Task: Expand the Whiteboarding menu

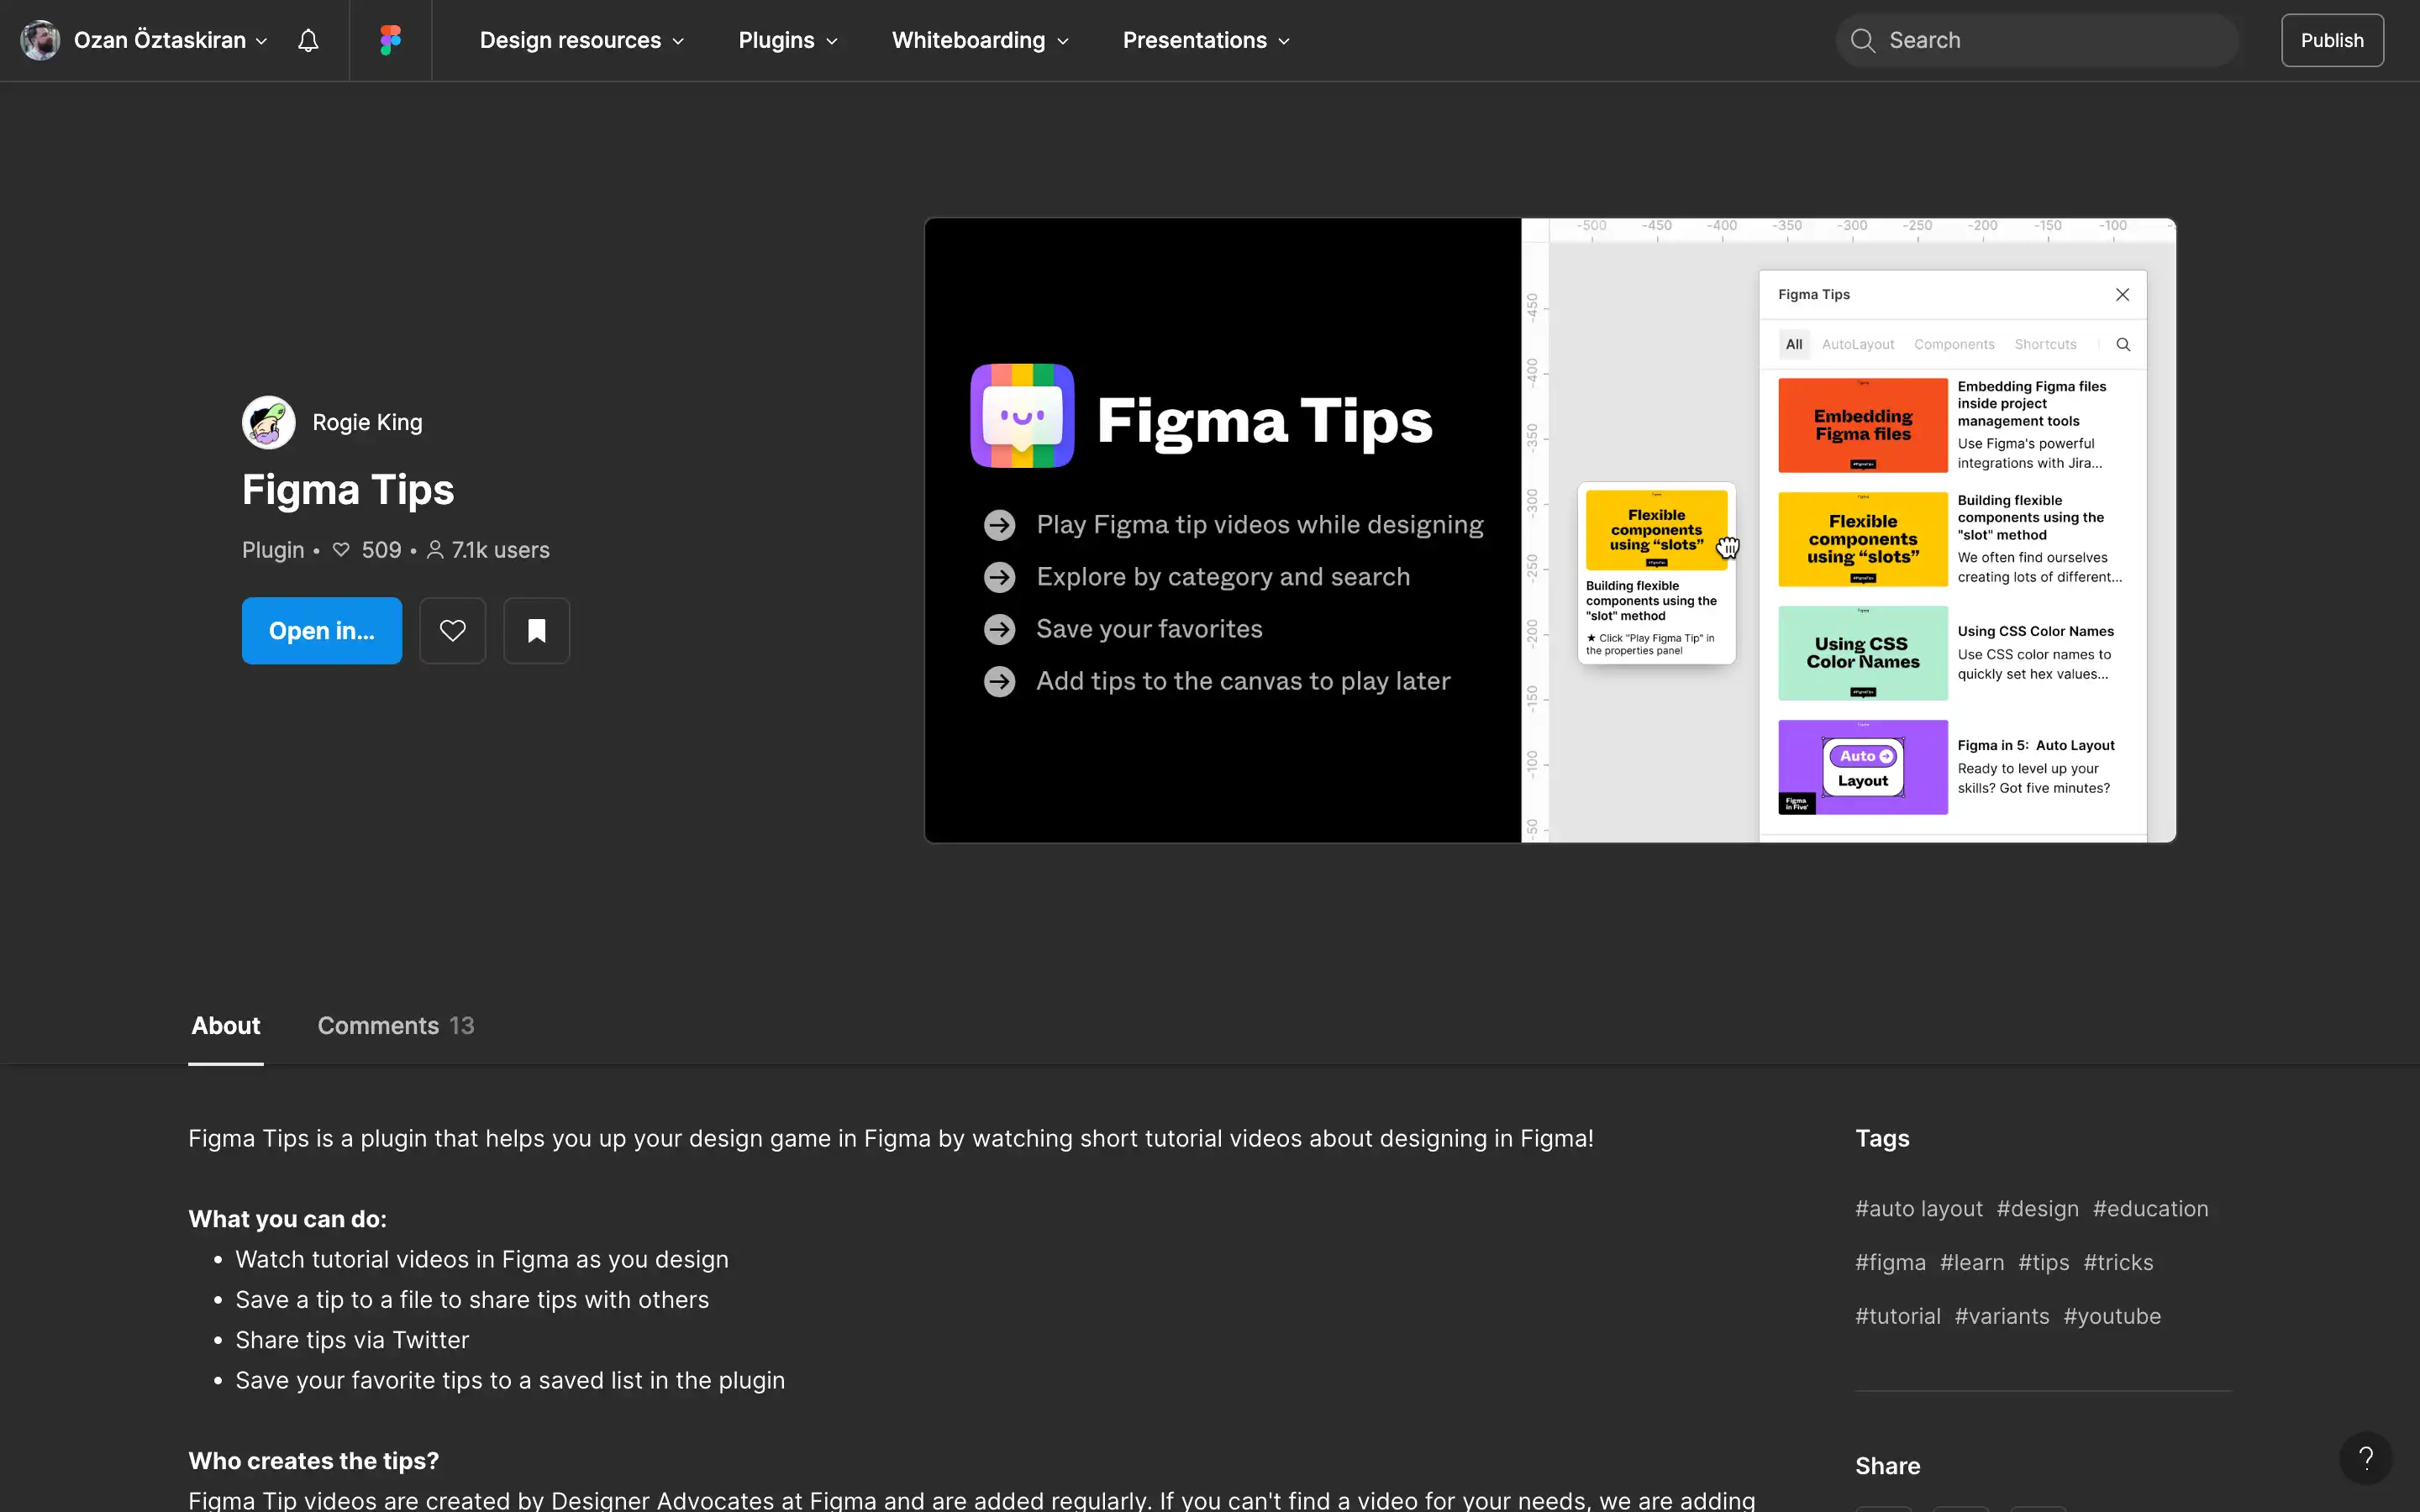Action: click(980, 40)
